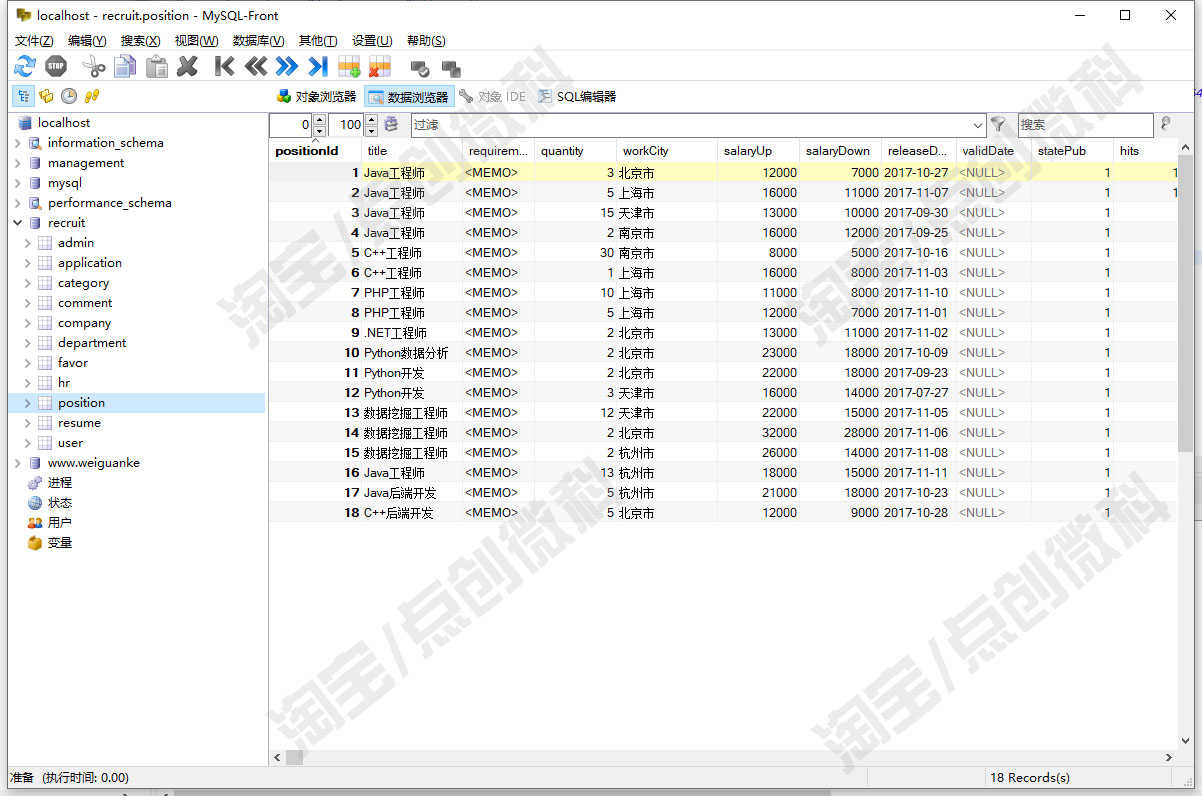
Task: Open the 设置(U) menu
Action: tap(371, 41)
